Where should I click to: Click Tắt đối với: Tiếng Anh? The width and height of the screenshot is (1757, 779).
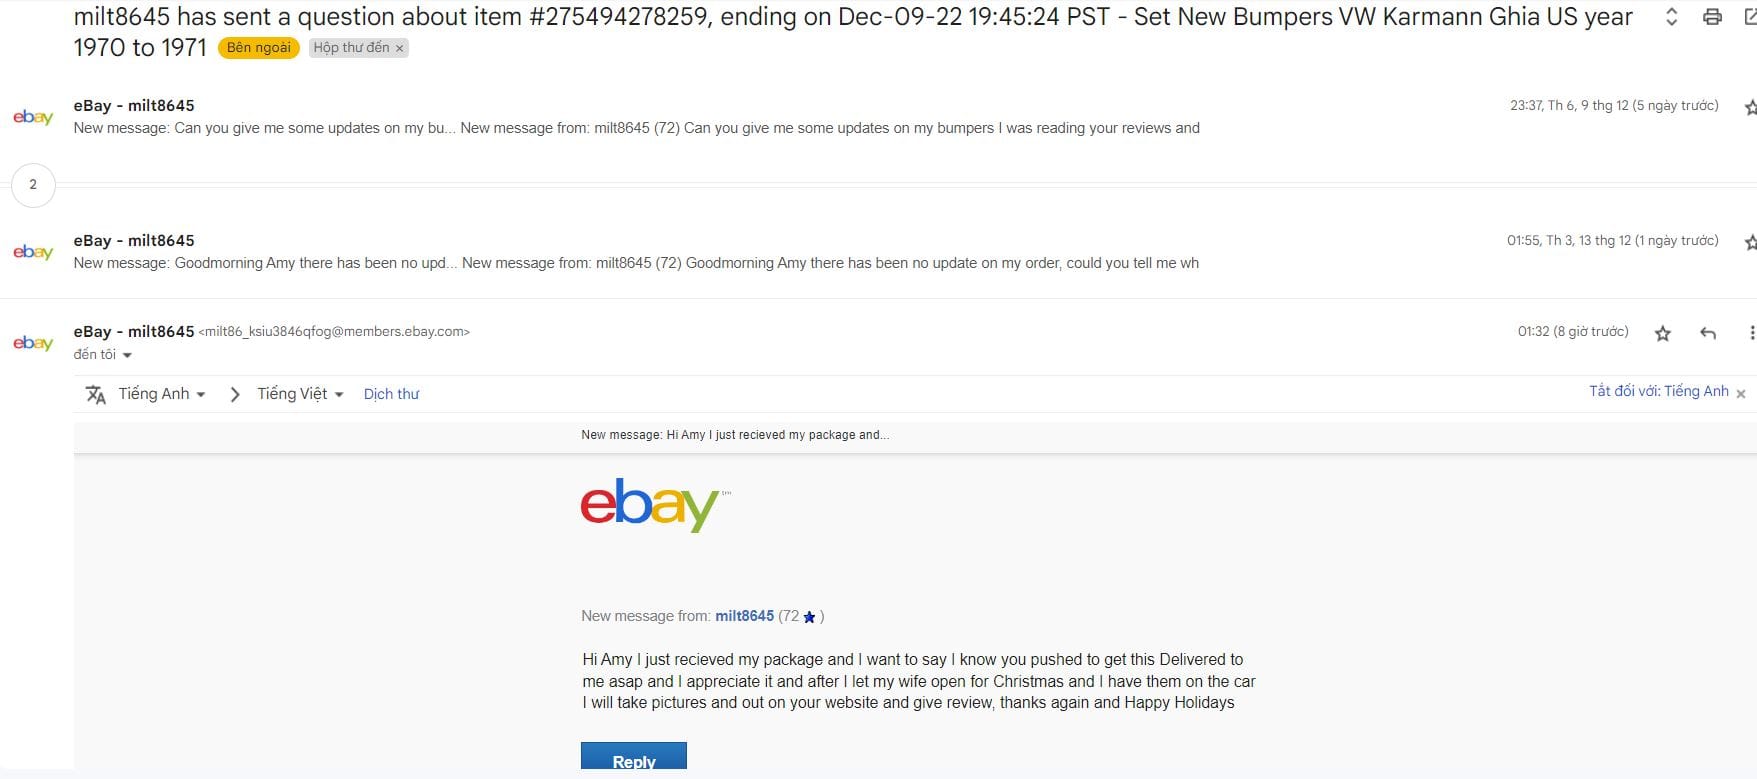(x=1658, y=391)
